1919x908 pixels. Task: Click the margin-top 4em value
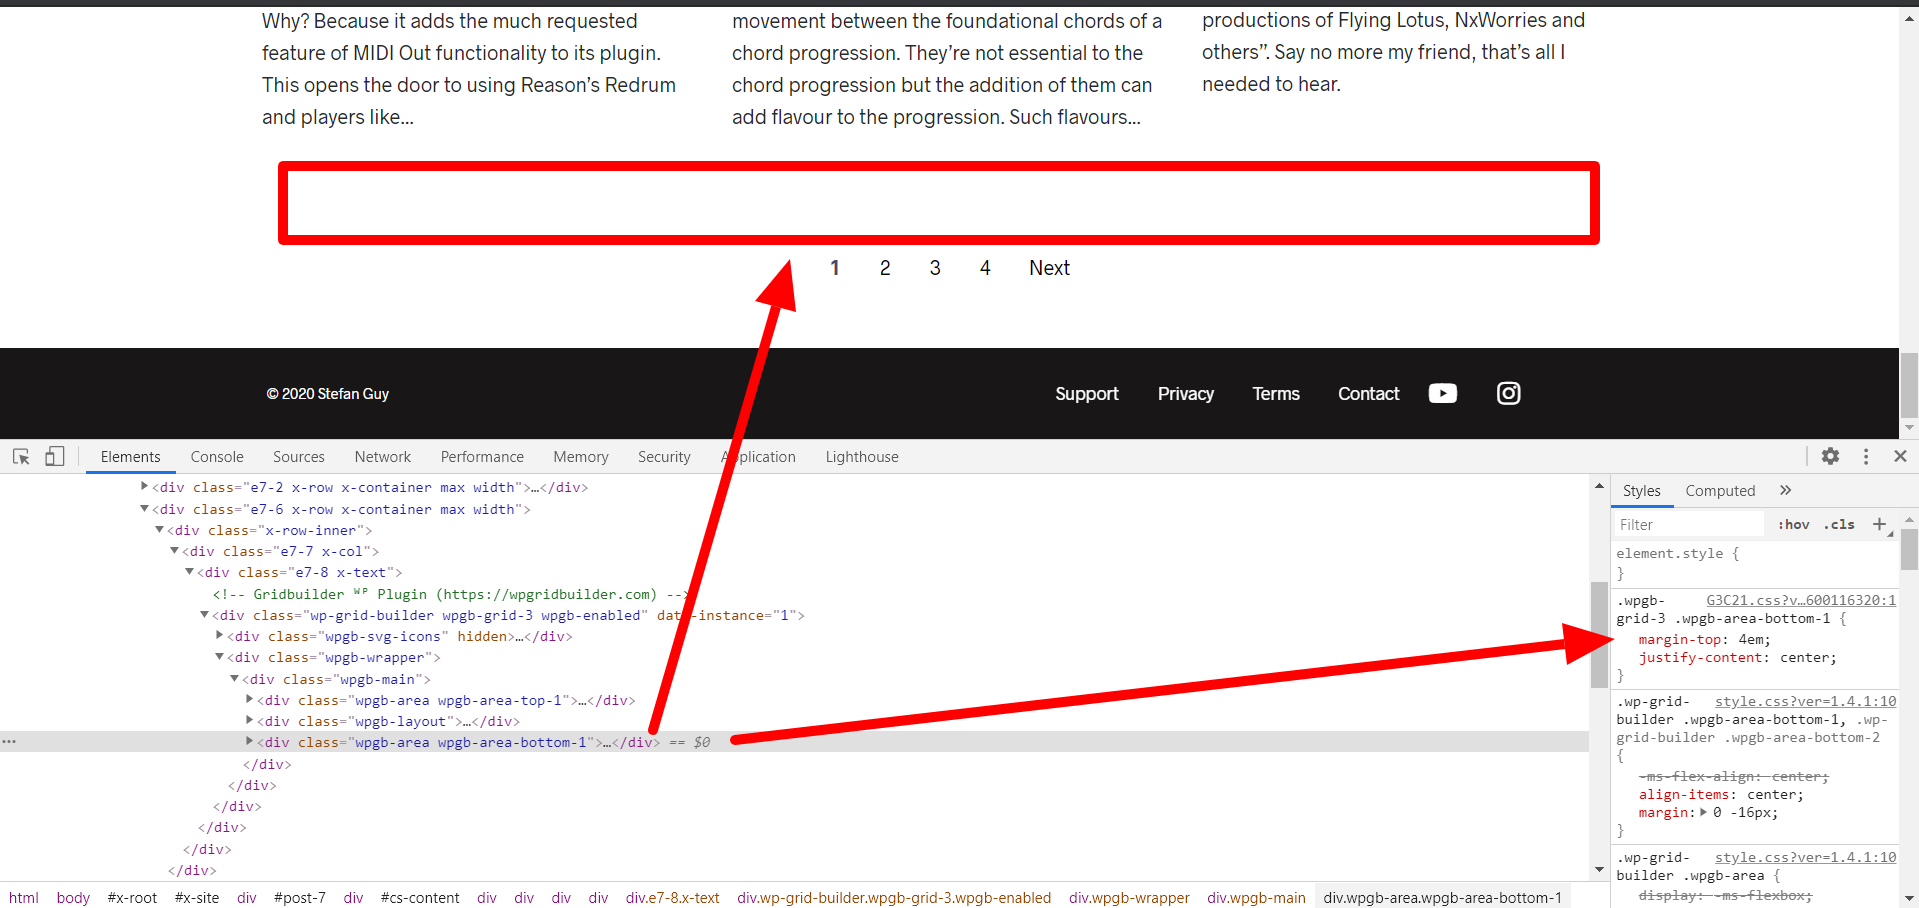point(1752,639)
